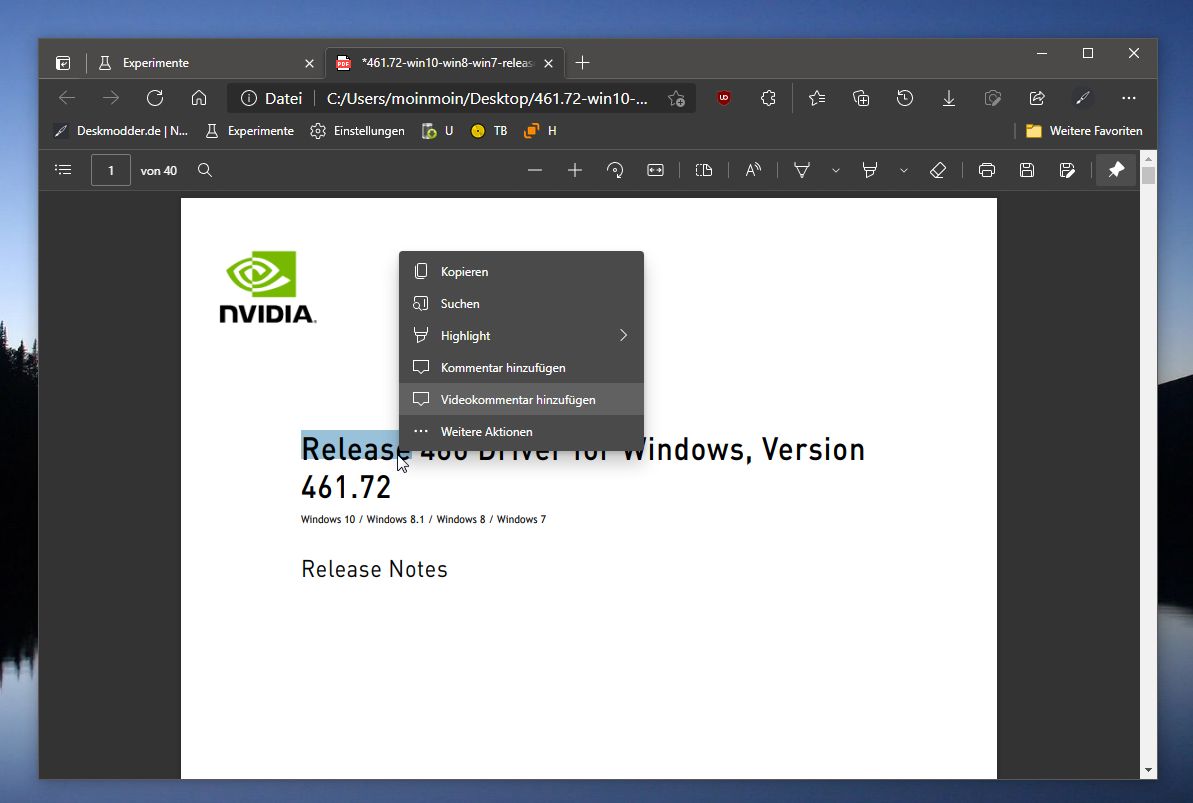Share this page
1193x803 pixels.
[x=1037, y=98]
